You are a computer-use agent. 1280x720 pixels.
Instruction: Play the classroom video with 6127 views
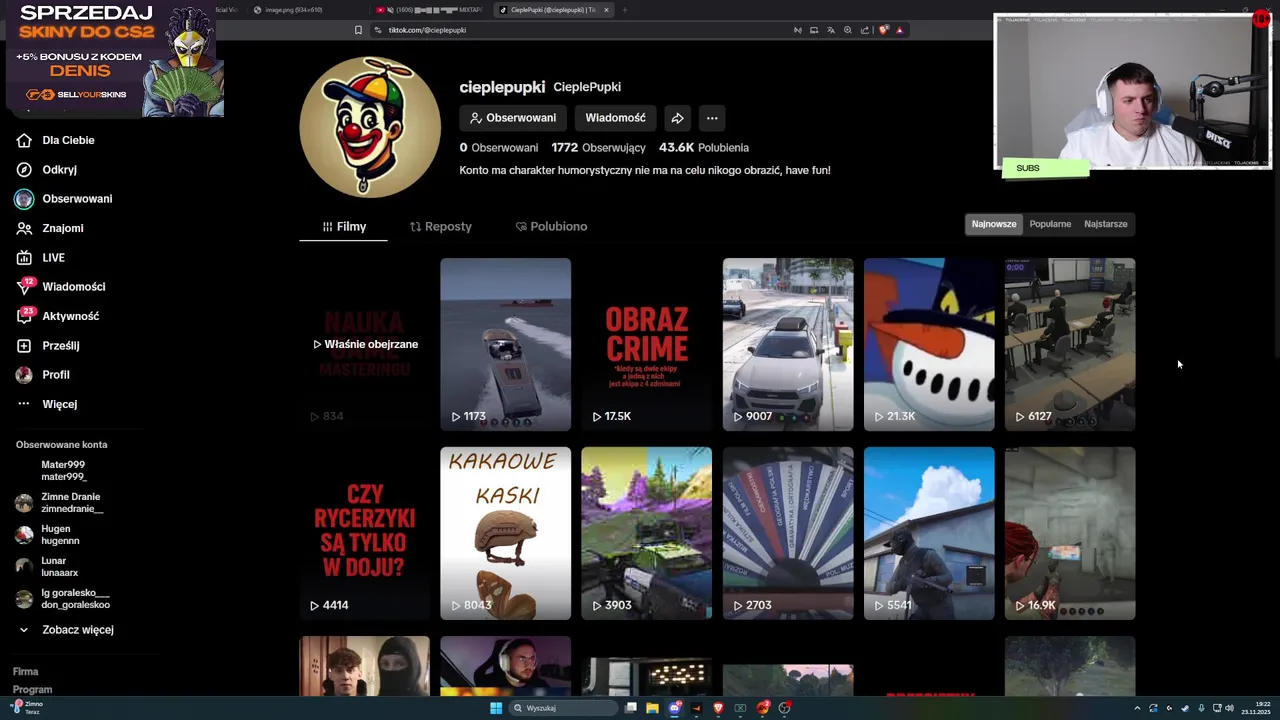coord(1070,345)
